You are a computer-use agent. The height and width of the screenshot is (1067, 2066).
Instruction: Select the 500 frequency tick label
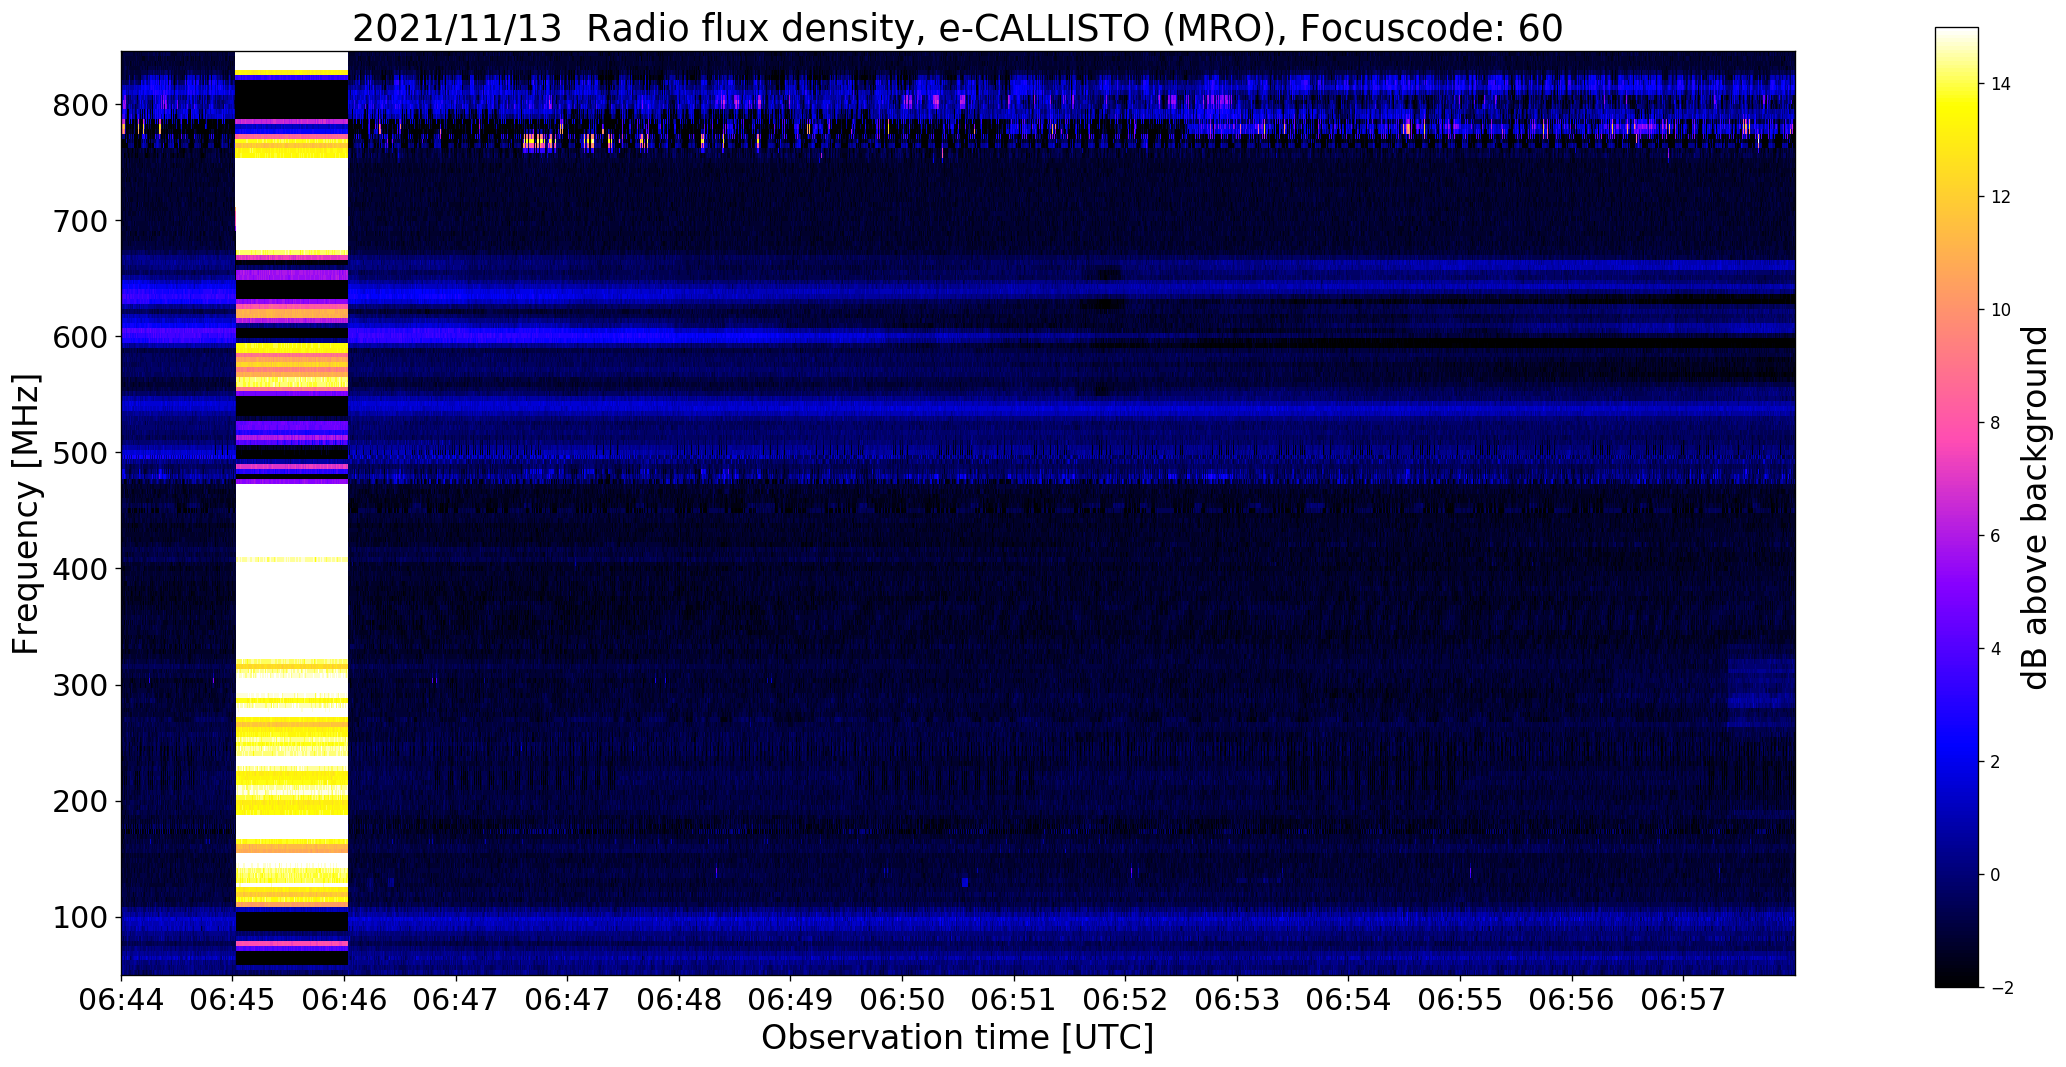coord(80,453)
